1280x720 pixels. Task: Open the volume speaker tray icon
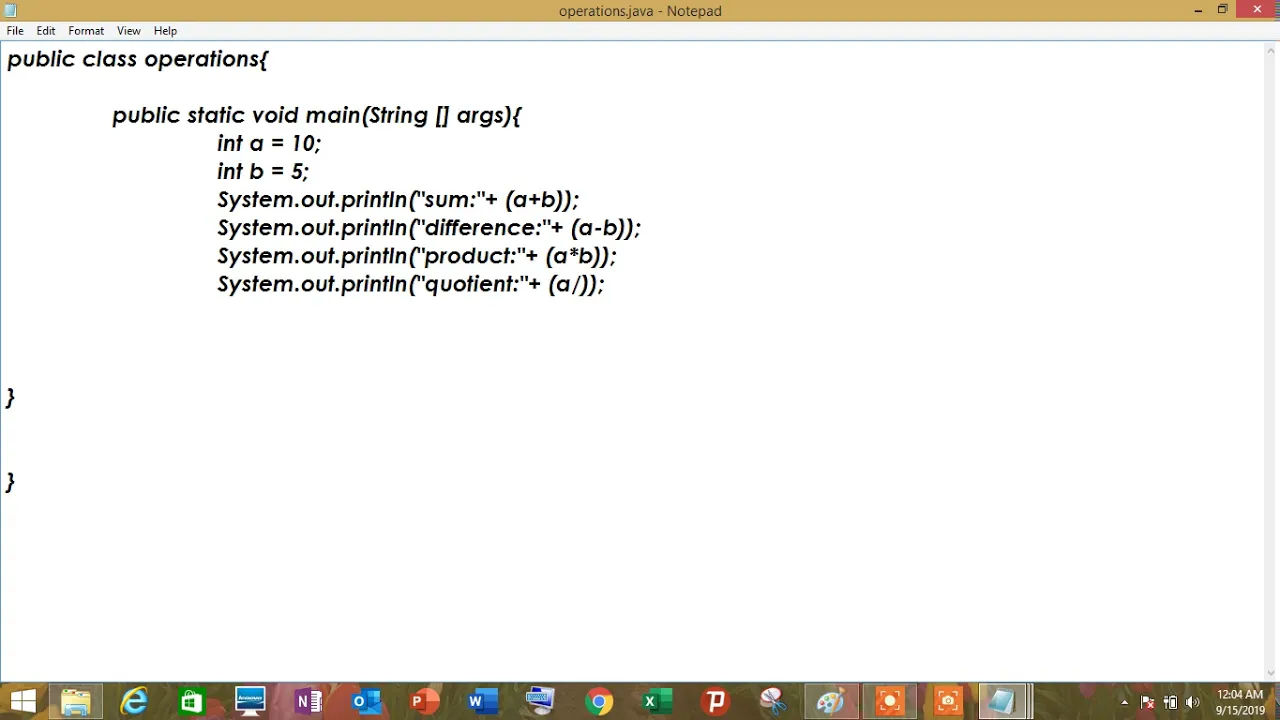[x=1192, y=702]
